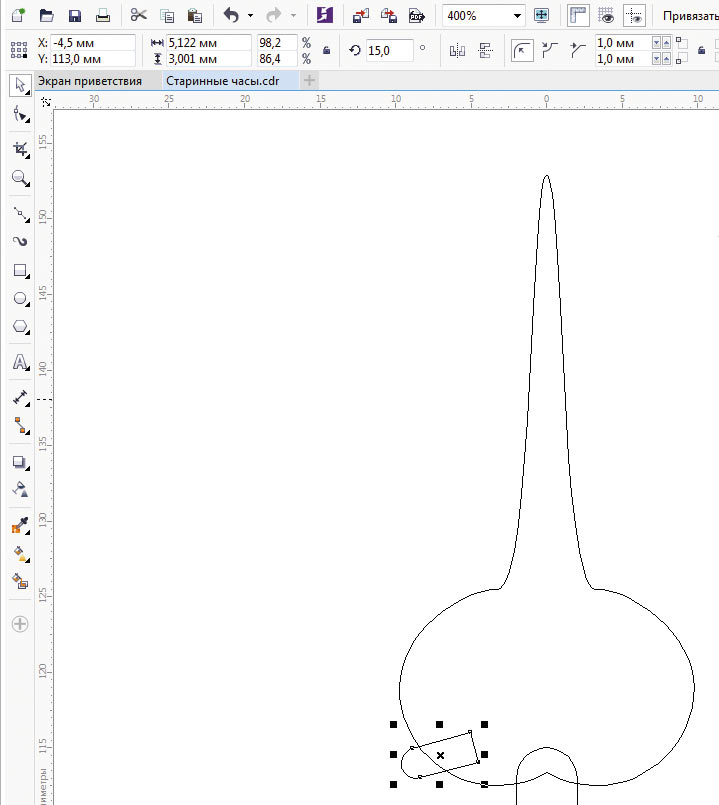
Task: Print the document using printer icon
Action: (103, 15)
